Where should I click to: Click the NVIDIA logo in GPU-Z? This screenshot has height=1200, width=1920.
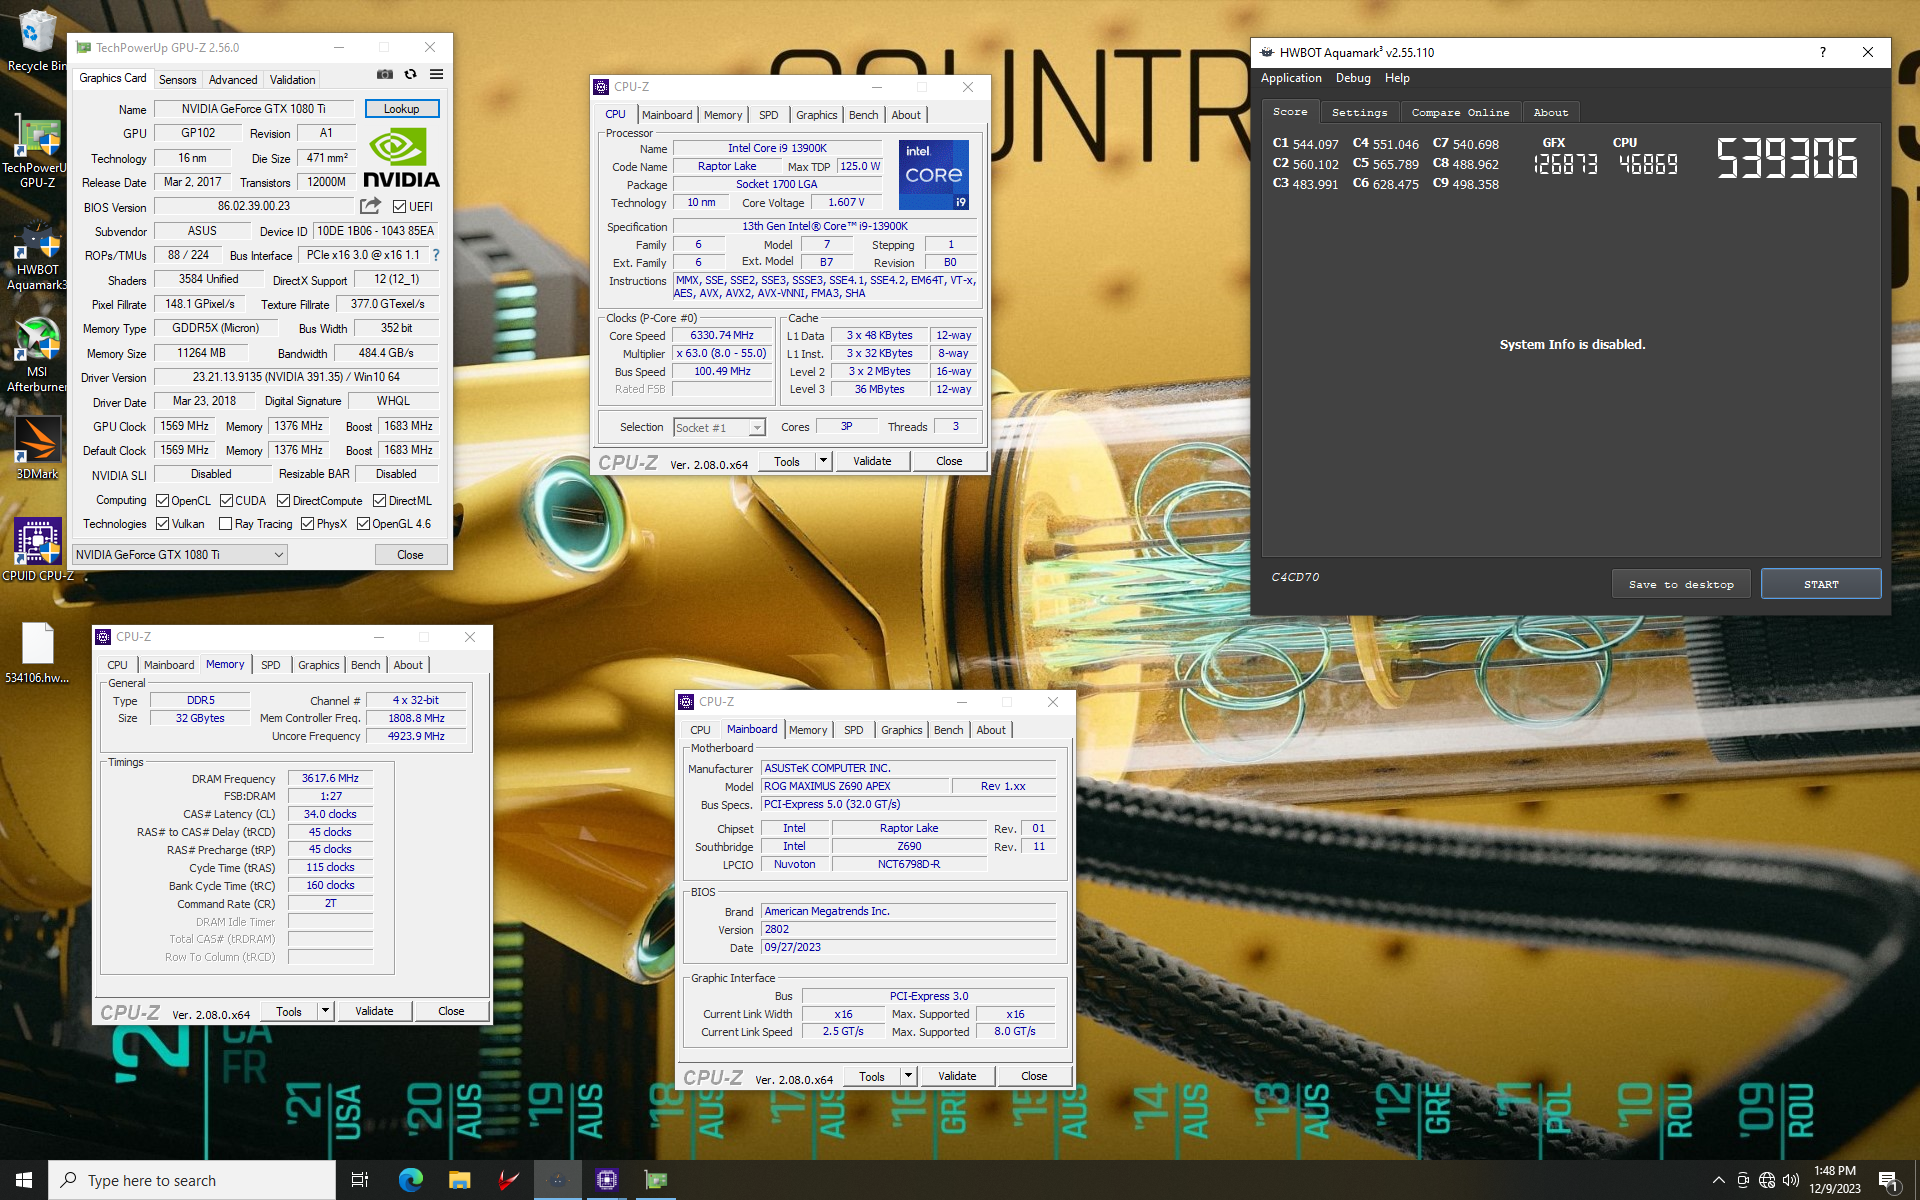(x=401, y=159)
